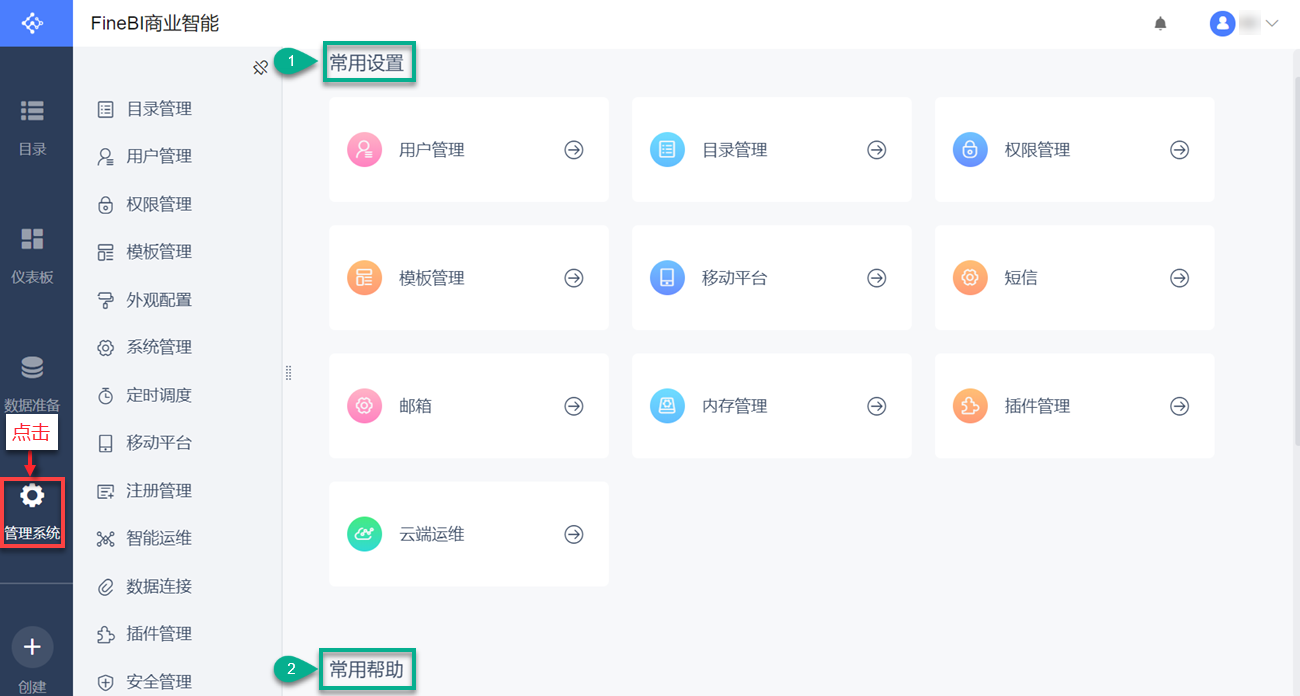Click the 创建 plus button

[32, 647]
